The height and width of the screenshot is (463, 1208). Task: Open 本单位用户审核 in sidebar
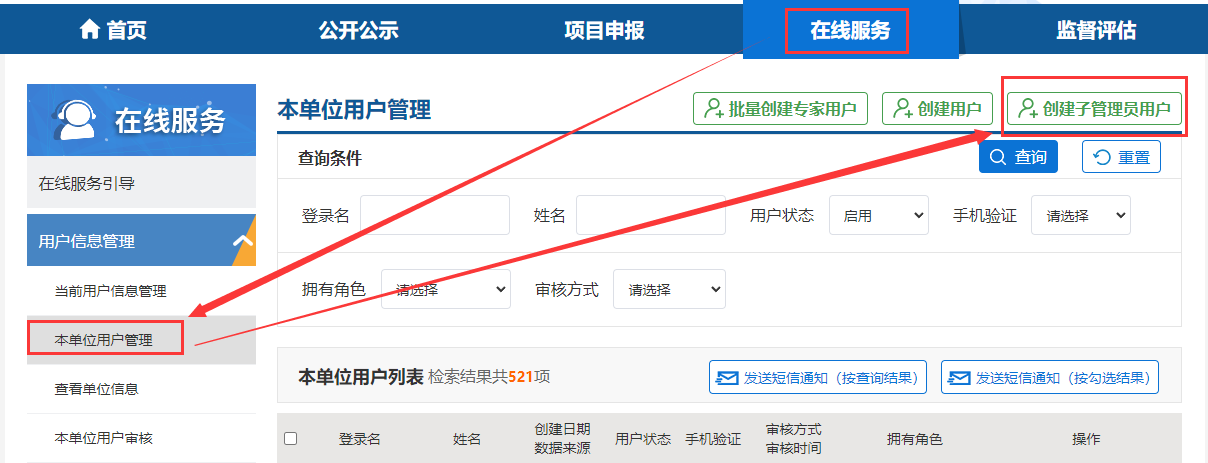[141, 438]
